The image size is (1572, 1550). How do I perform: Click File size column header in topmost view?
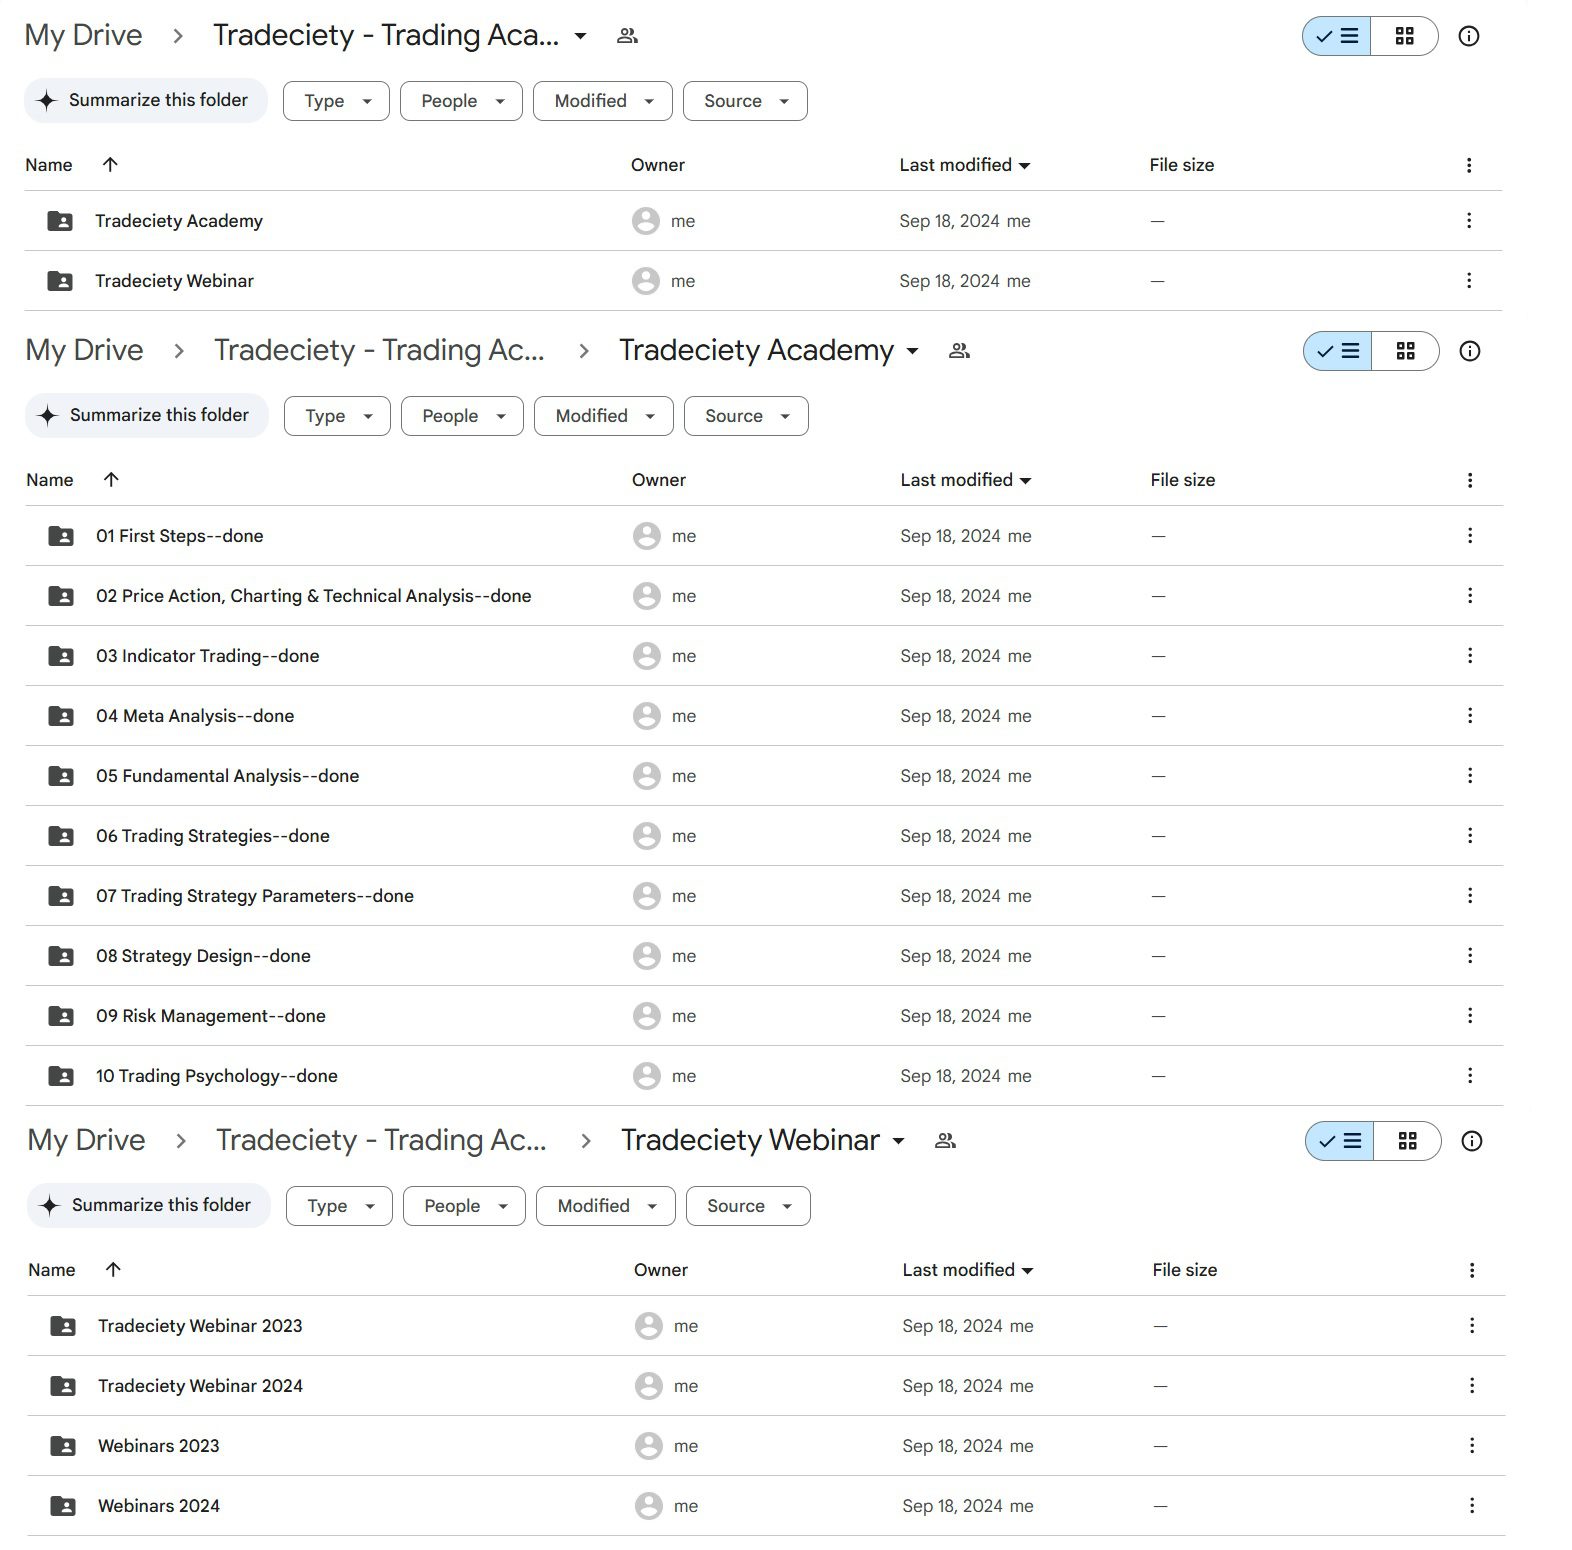(x=1182, y=165)
